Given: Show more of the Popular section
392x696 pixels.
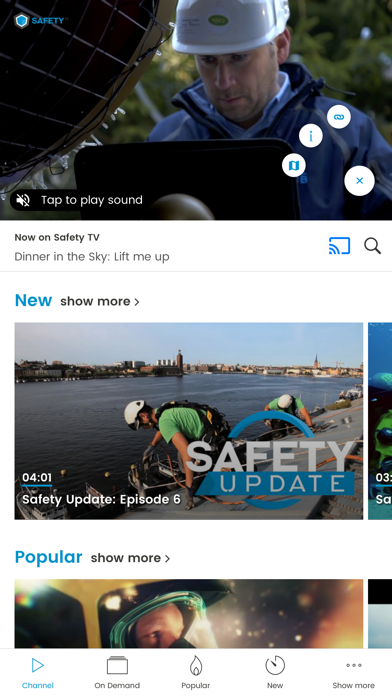Looking at the screenshot, I should (131, 558).
